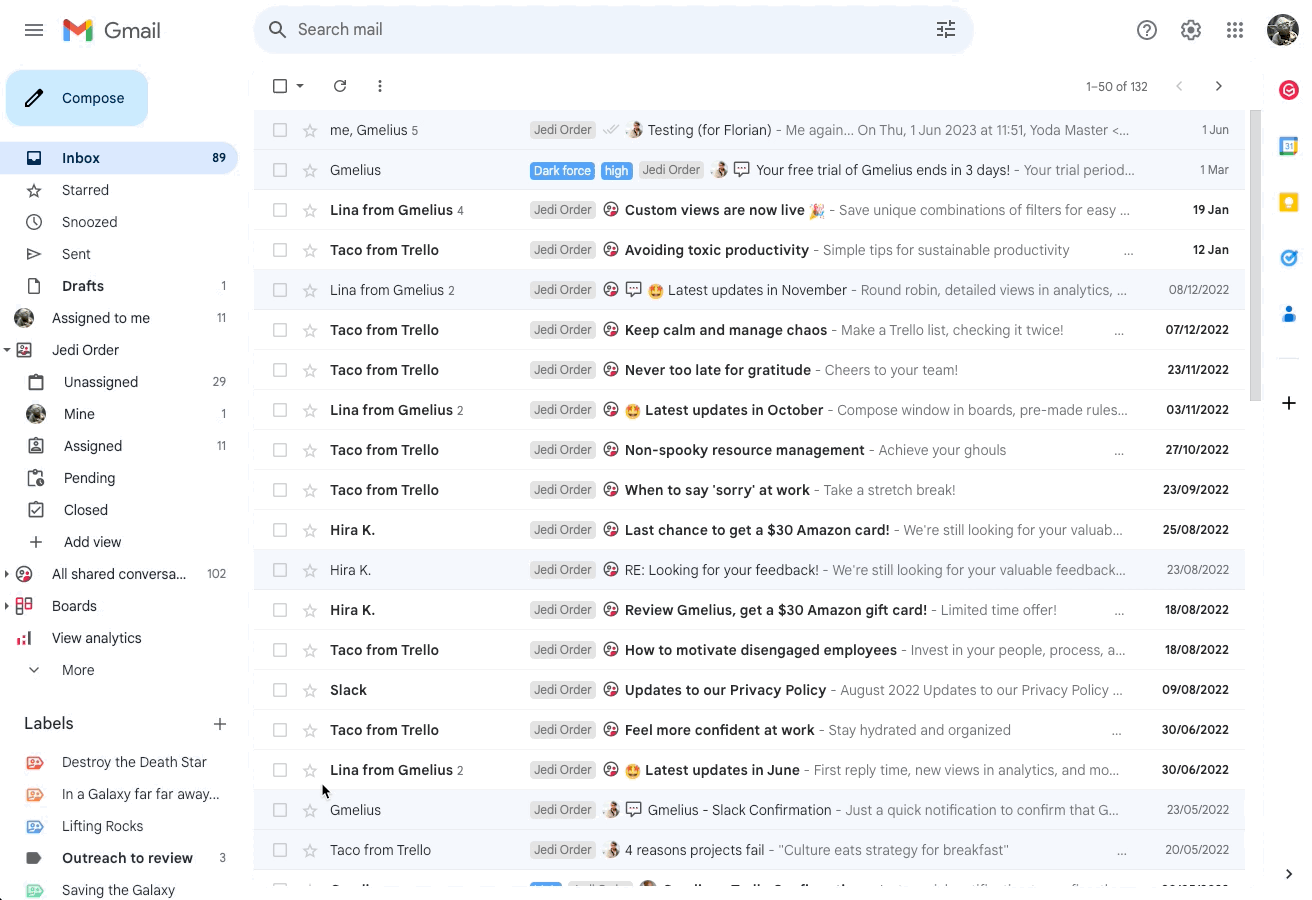
Task: Tick the 'Never too late for gratitude' checkbox
Action: 280,370
